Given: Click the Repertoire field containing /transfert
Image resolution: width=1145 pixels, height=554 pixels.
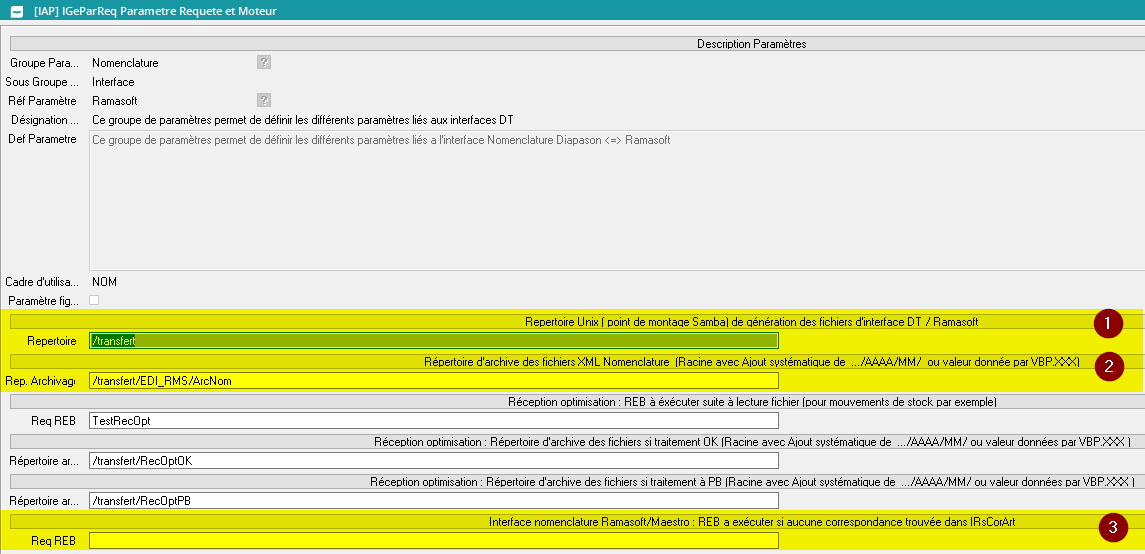Looking at the screenshot, I should point(433,341).
